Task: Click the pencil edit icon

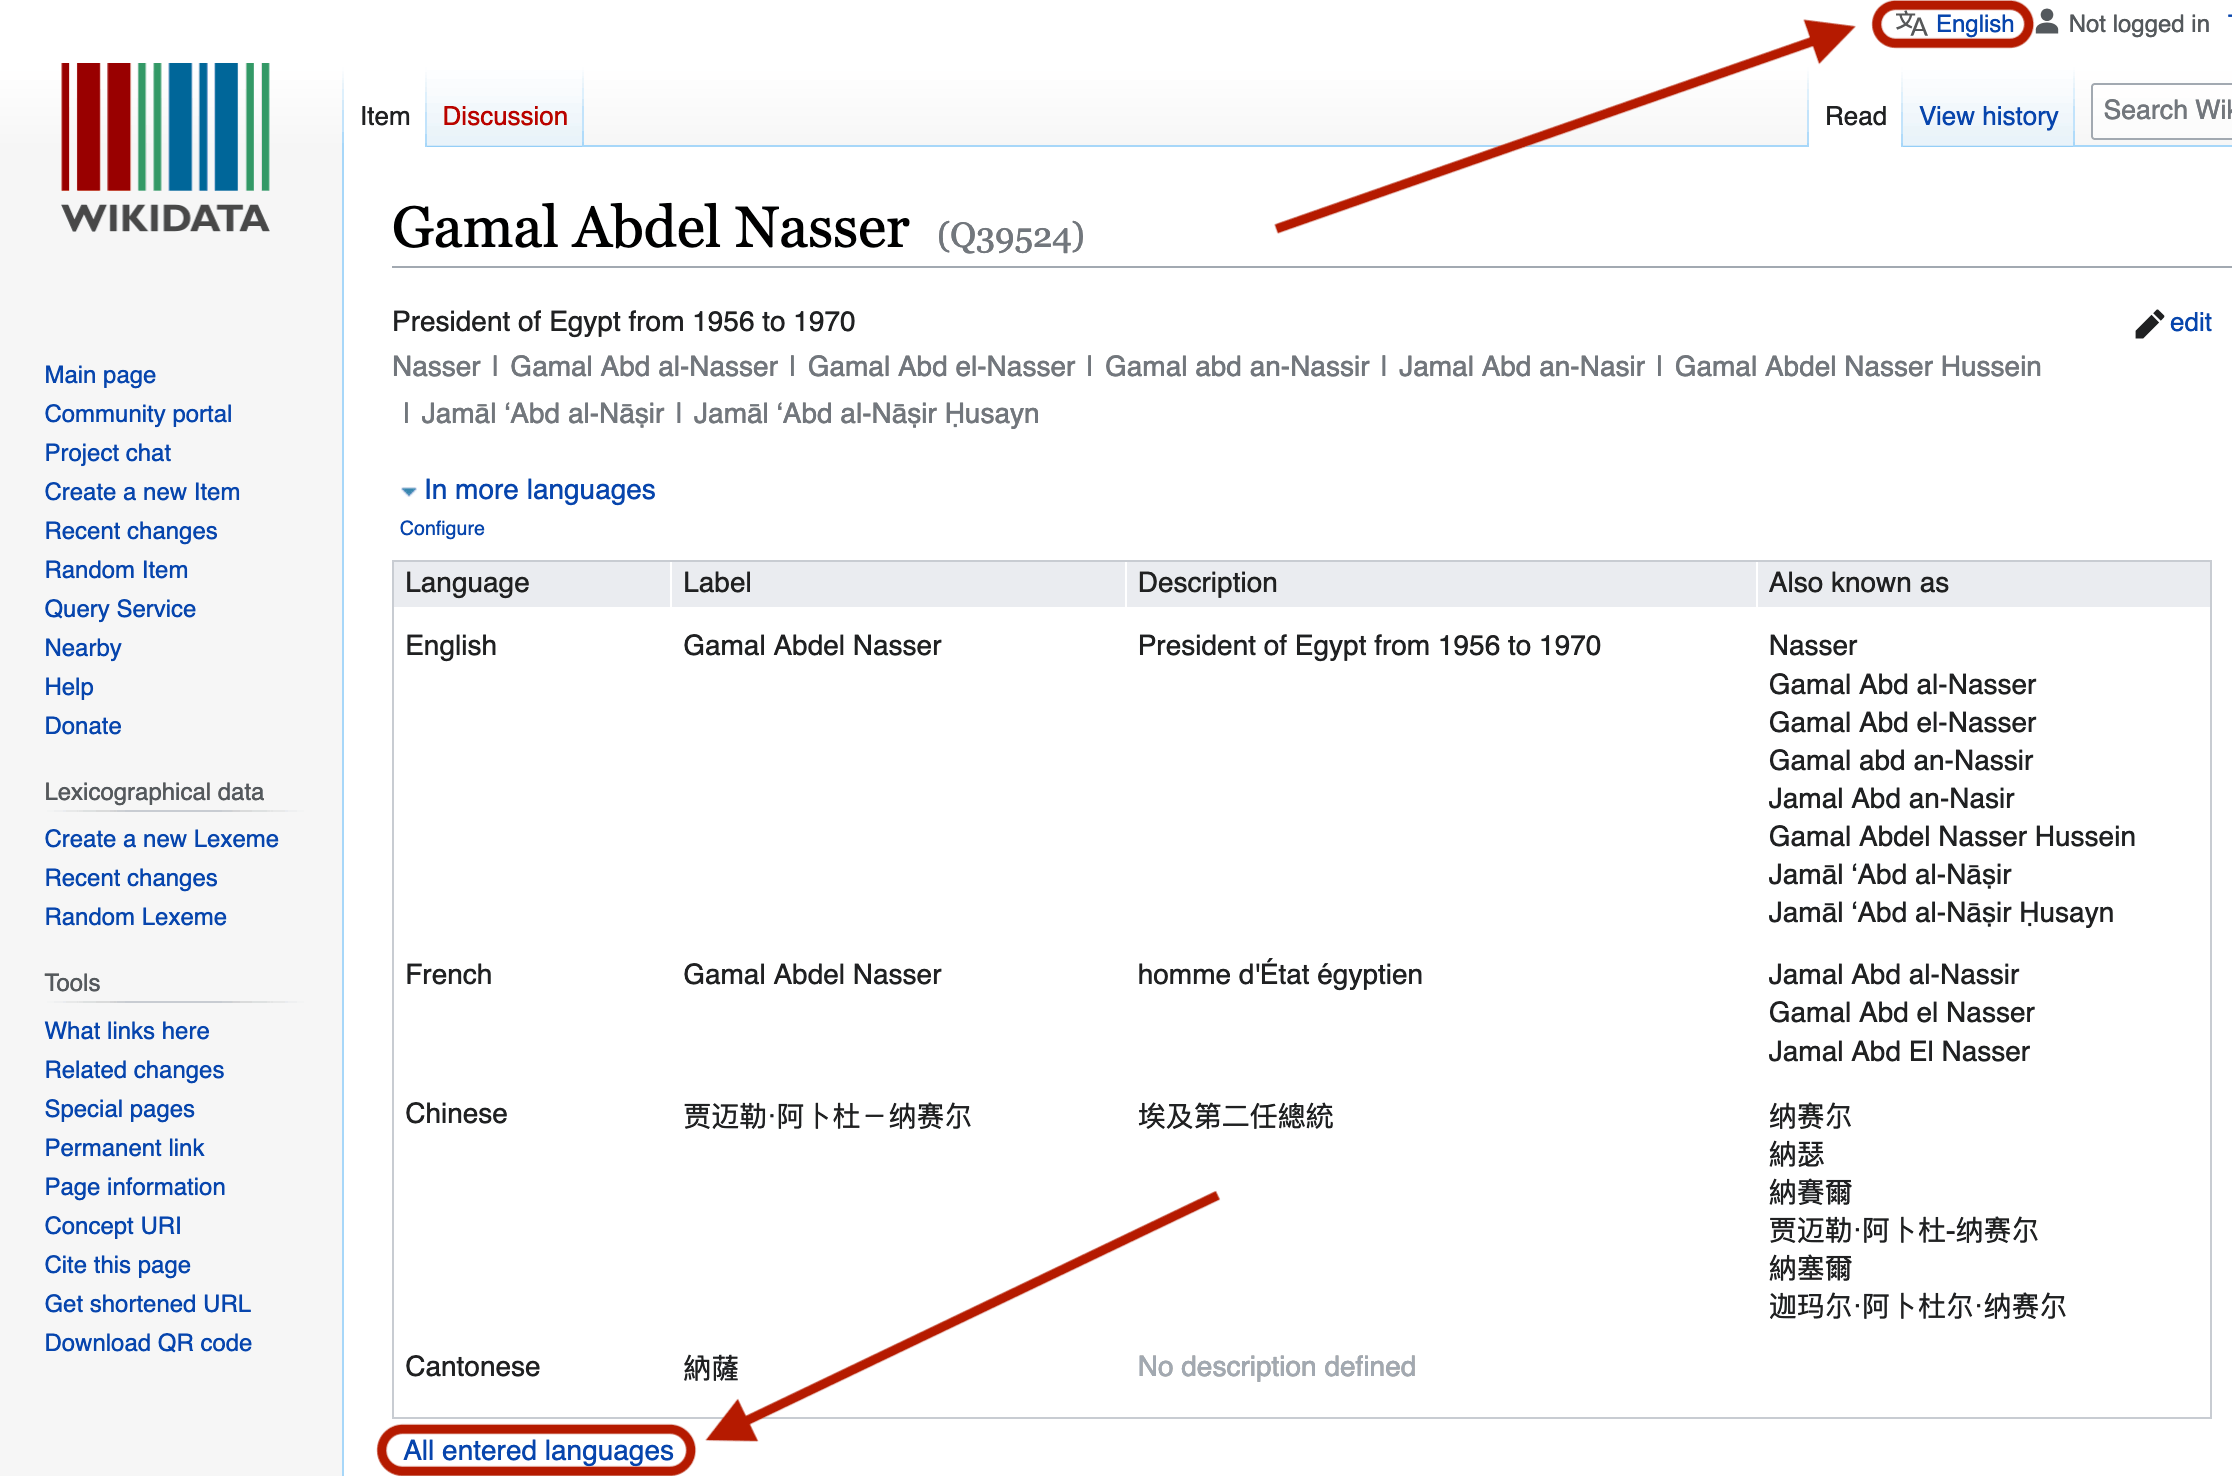Action: (2149, 323)
